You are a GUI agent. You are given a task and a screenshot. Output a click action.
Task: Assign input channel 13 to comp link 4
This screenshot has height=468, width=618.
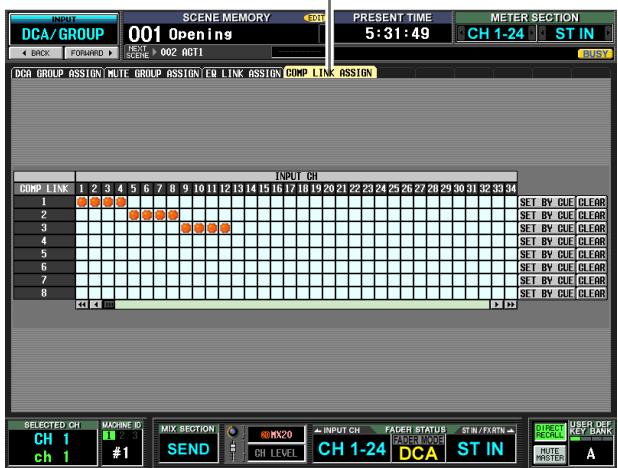[238, 241]
